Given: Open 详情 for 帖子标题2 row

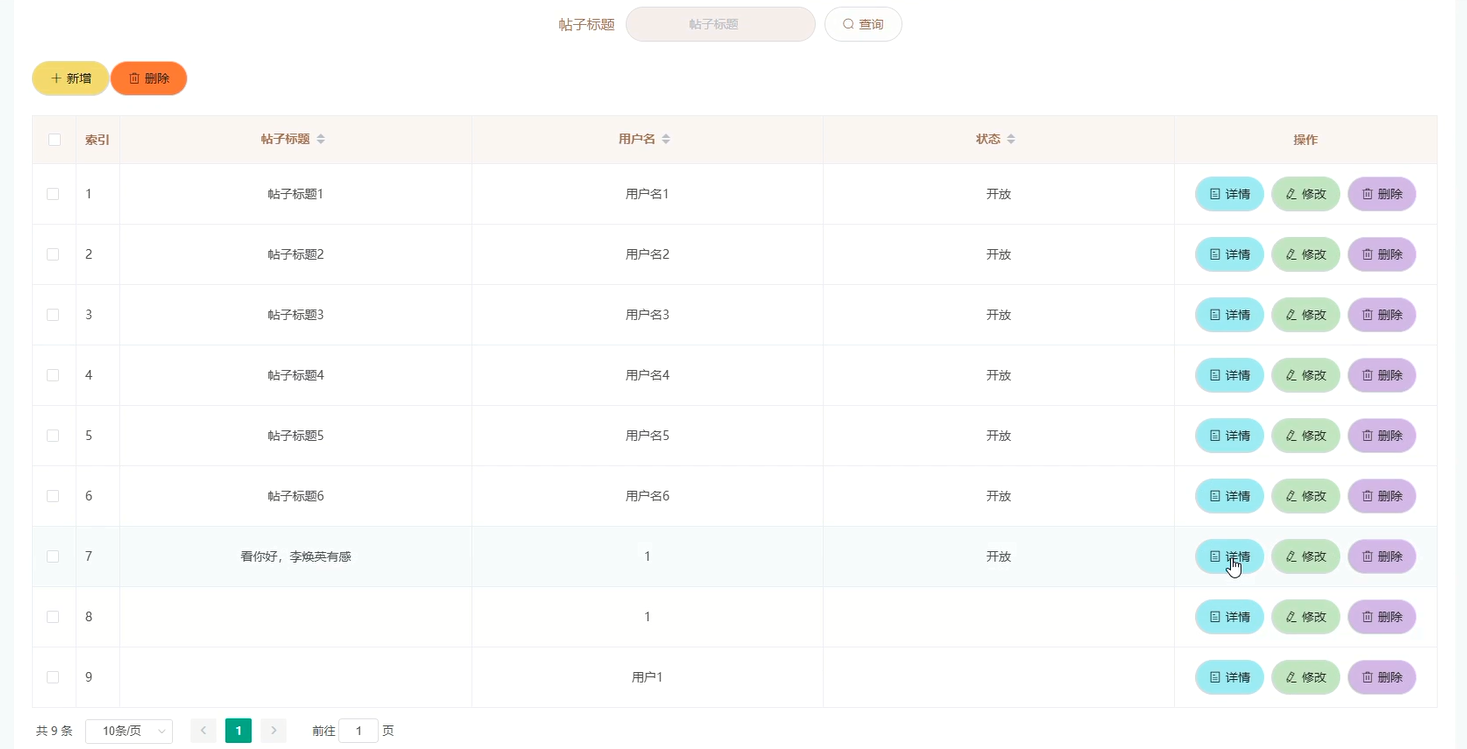Looking at the screenshot, I should coord(1229,255).
